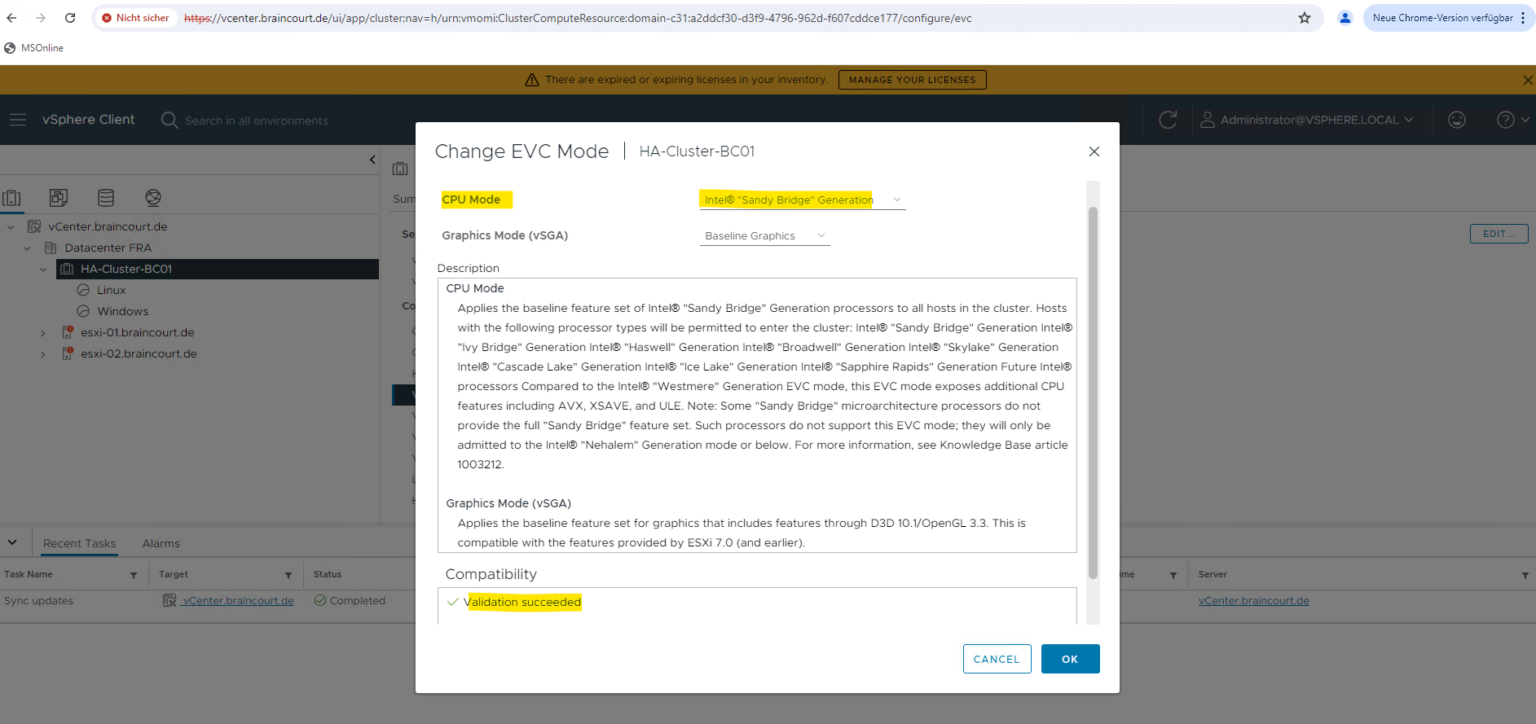The height and width of the screenshot is (724, 1536).
Task: Switch to the Alarms tab
Action: click(160, 543)
